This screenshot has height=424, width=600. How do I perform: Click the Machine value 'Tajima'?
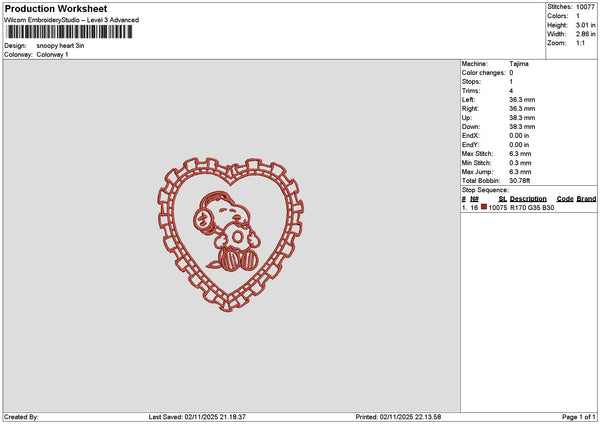519,64
